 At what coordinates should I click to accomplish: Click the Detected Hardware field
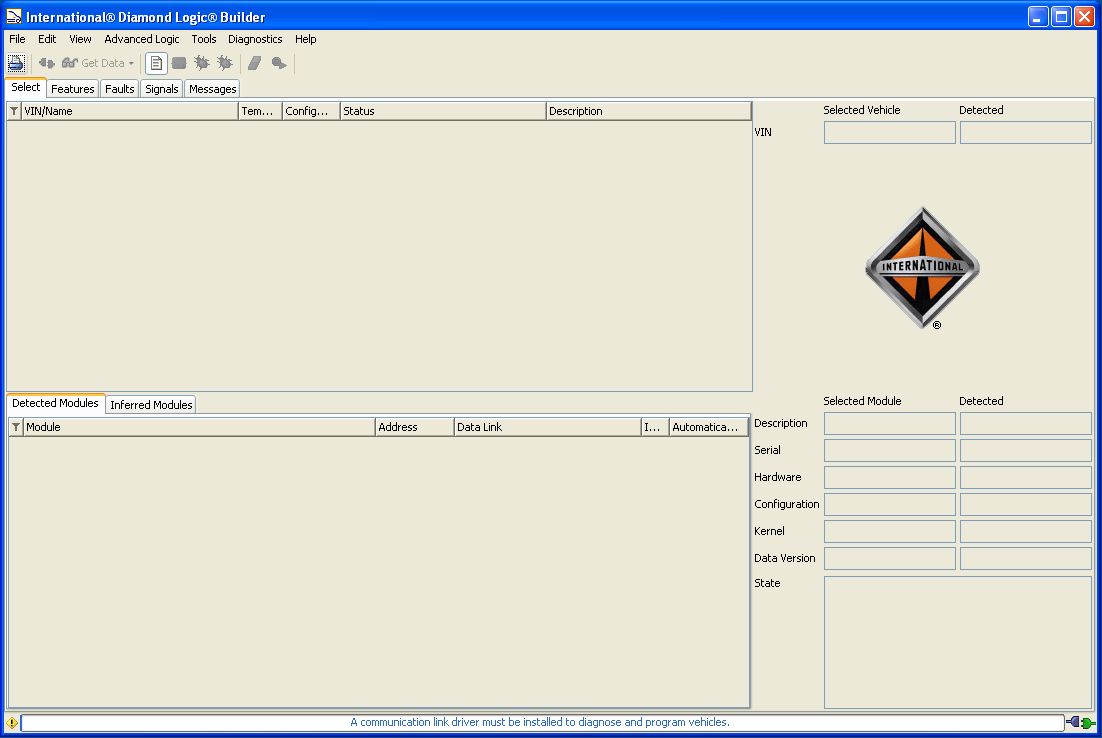pos(1026,478)
